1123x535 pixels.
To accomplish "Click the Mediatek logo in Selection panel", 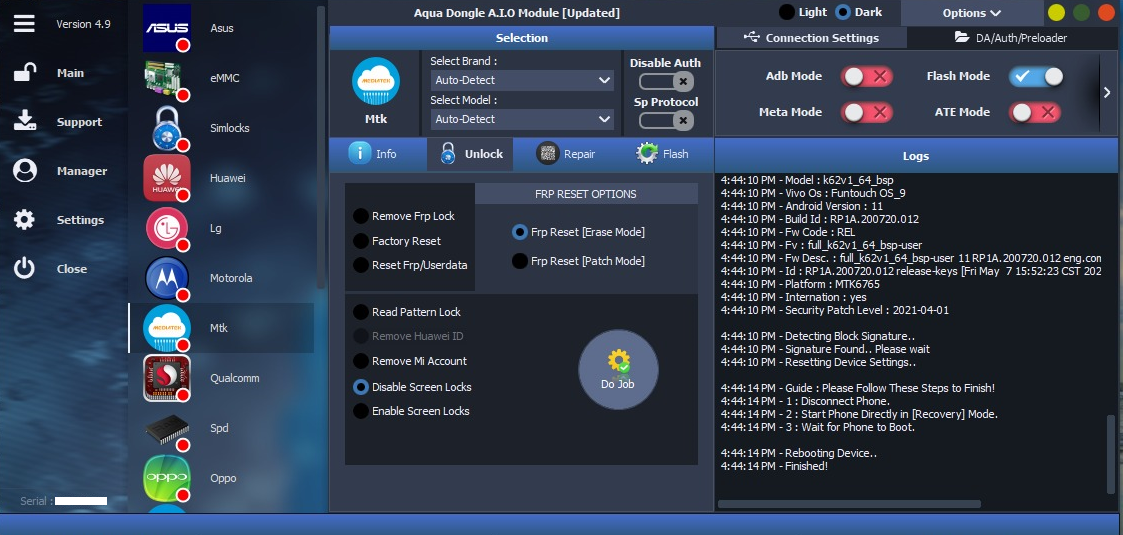I will click(376, 82).
